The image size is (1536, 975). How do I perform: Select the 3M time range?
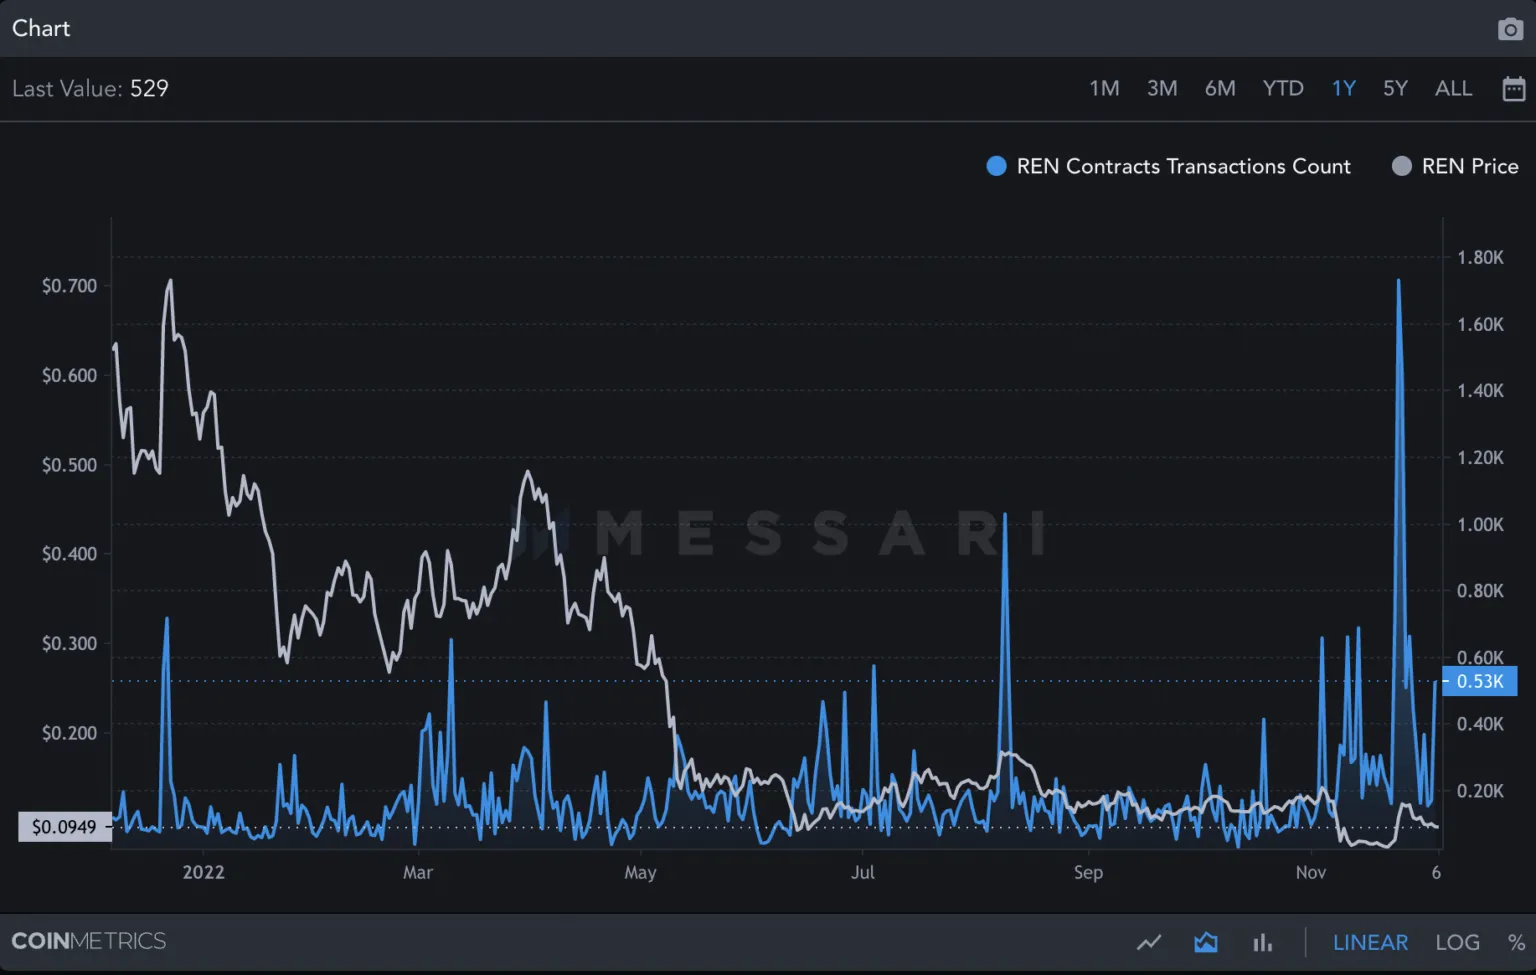[1162, 89]
